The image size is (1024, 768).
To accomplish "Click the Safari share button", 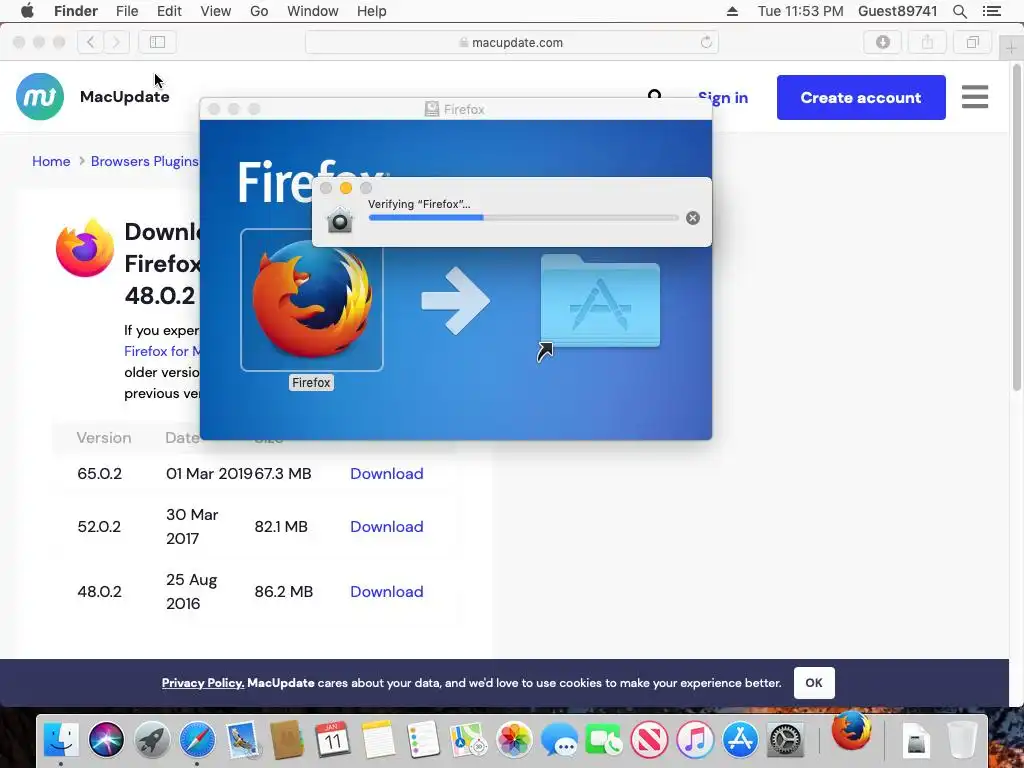I will (927, 42).
